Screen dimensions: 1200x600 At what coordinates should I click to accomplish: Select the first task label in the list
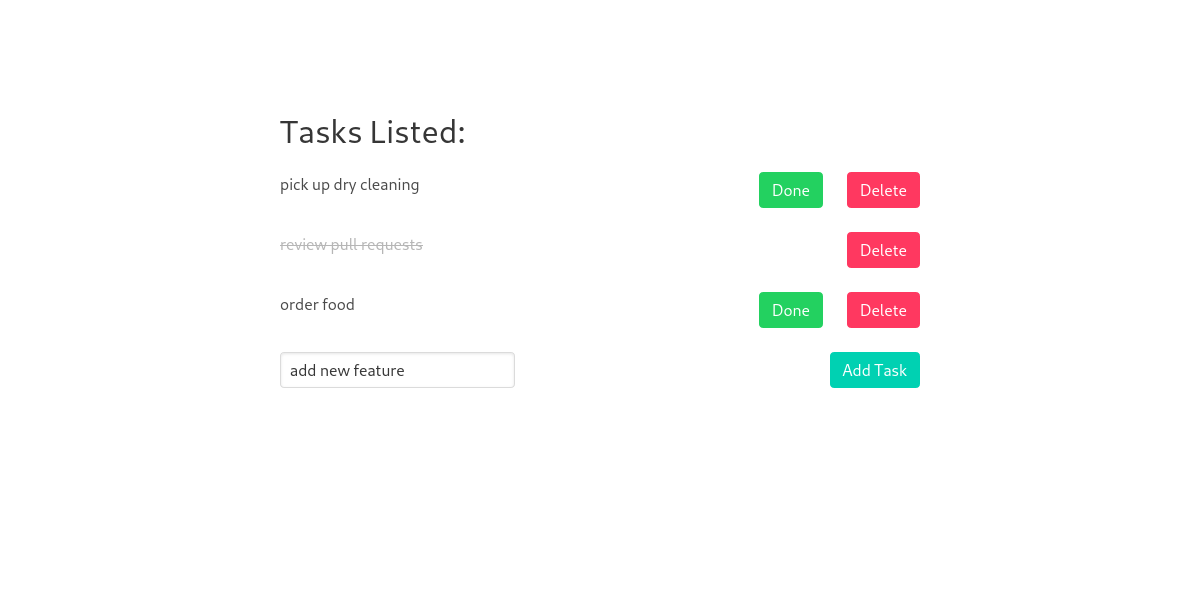point(349,185)
